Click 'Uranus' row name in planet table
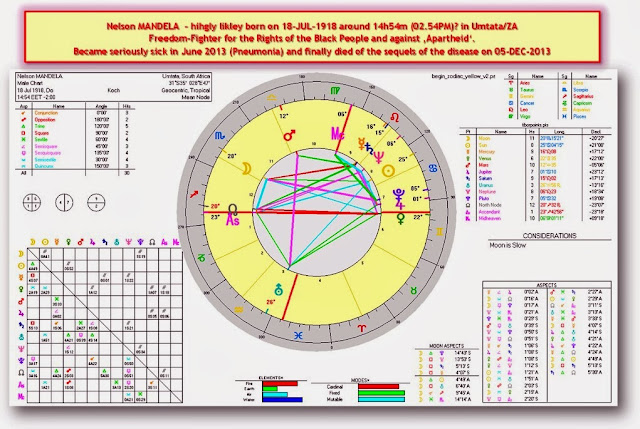The height and width of the screenshot is (429, 640). pos(486,185)
